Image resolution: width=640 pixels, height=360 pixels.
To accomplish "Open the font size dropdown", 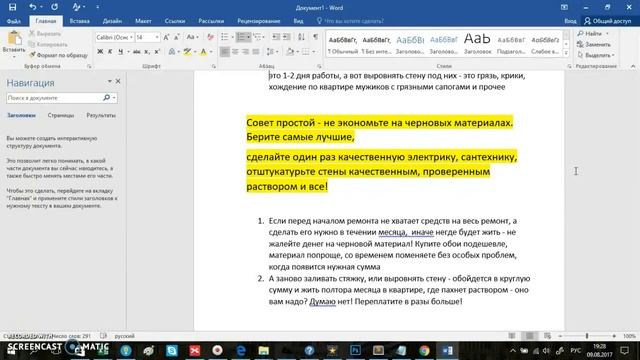I will point(157,37).
